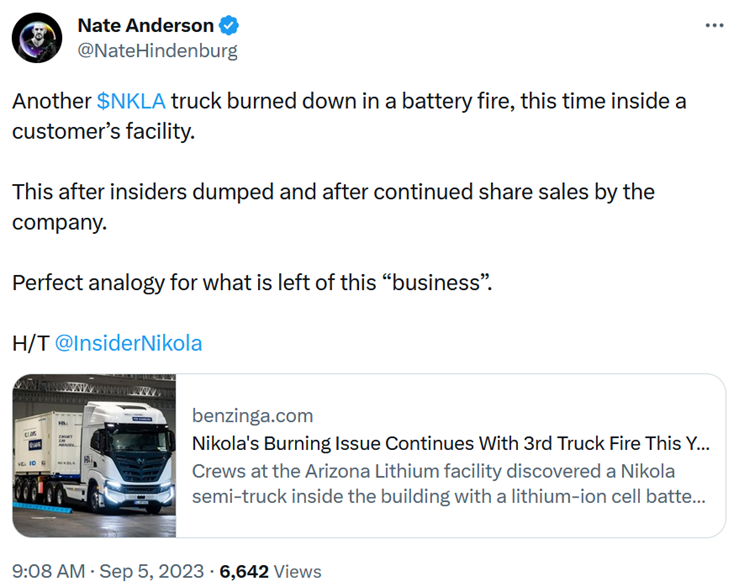Open the @NateHindenburg handle
739x587 pixels.
pos(157,50)
